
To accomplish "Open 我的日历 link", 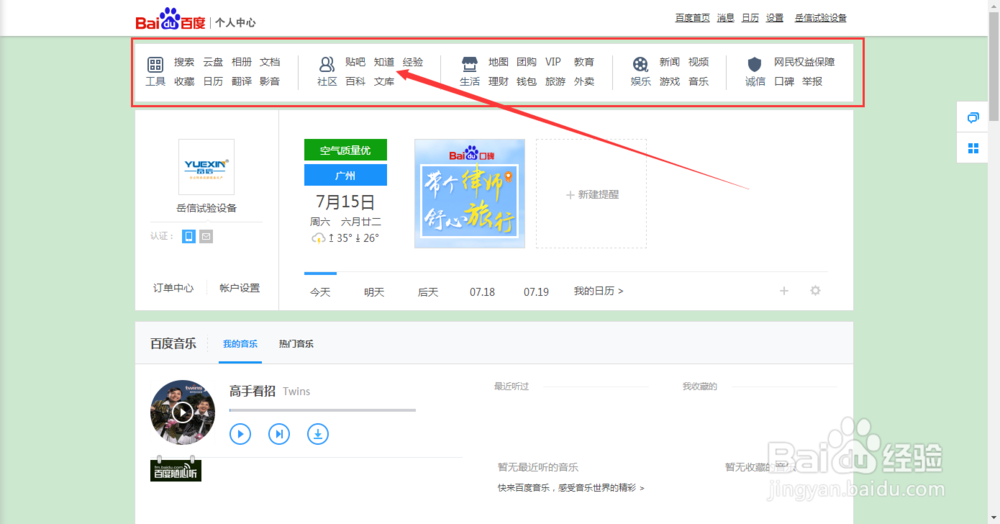I will 598,291.
